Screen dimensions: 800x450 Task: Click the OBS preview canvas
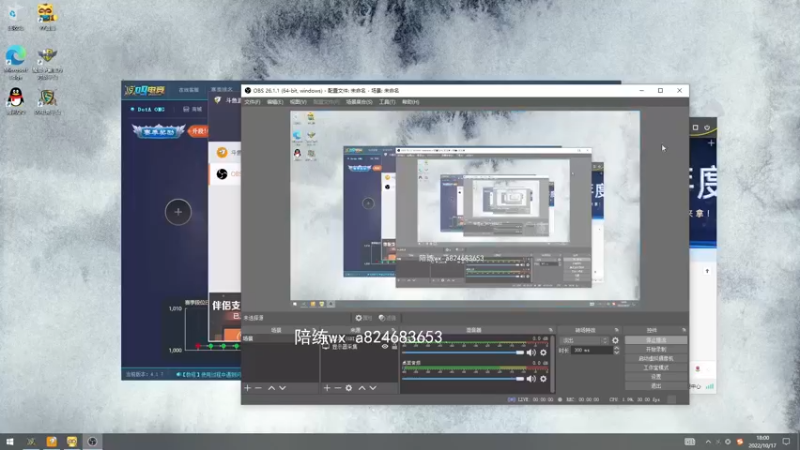465,206
